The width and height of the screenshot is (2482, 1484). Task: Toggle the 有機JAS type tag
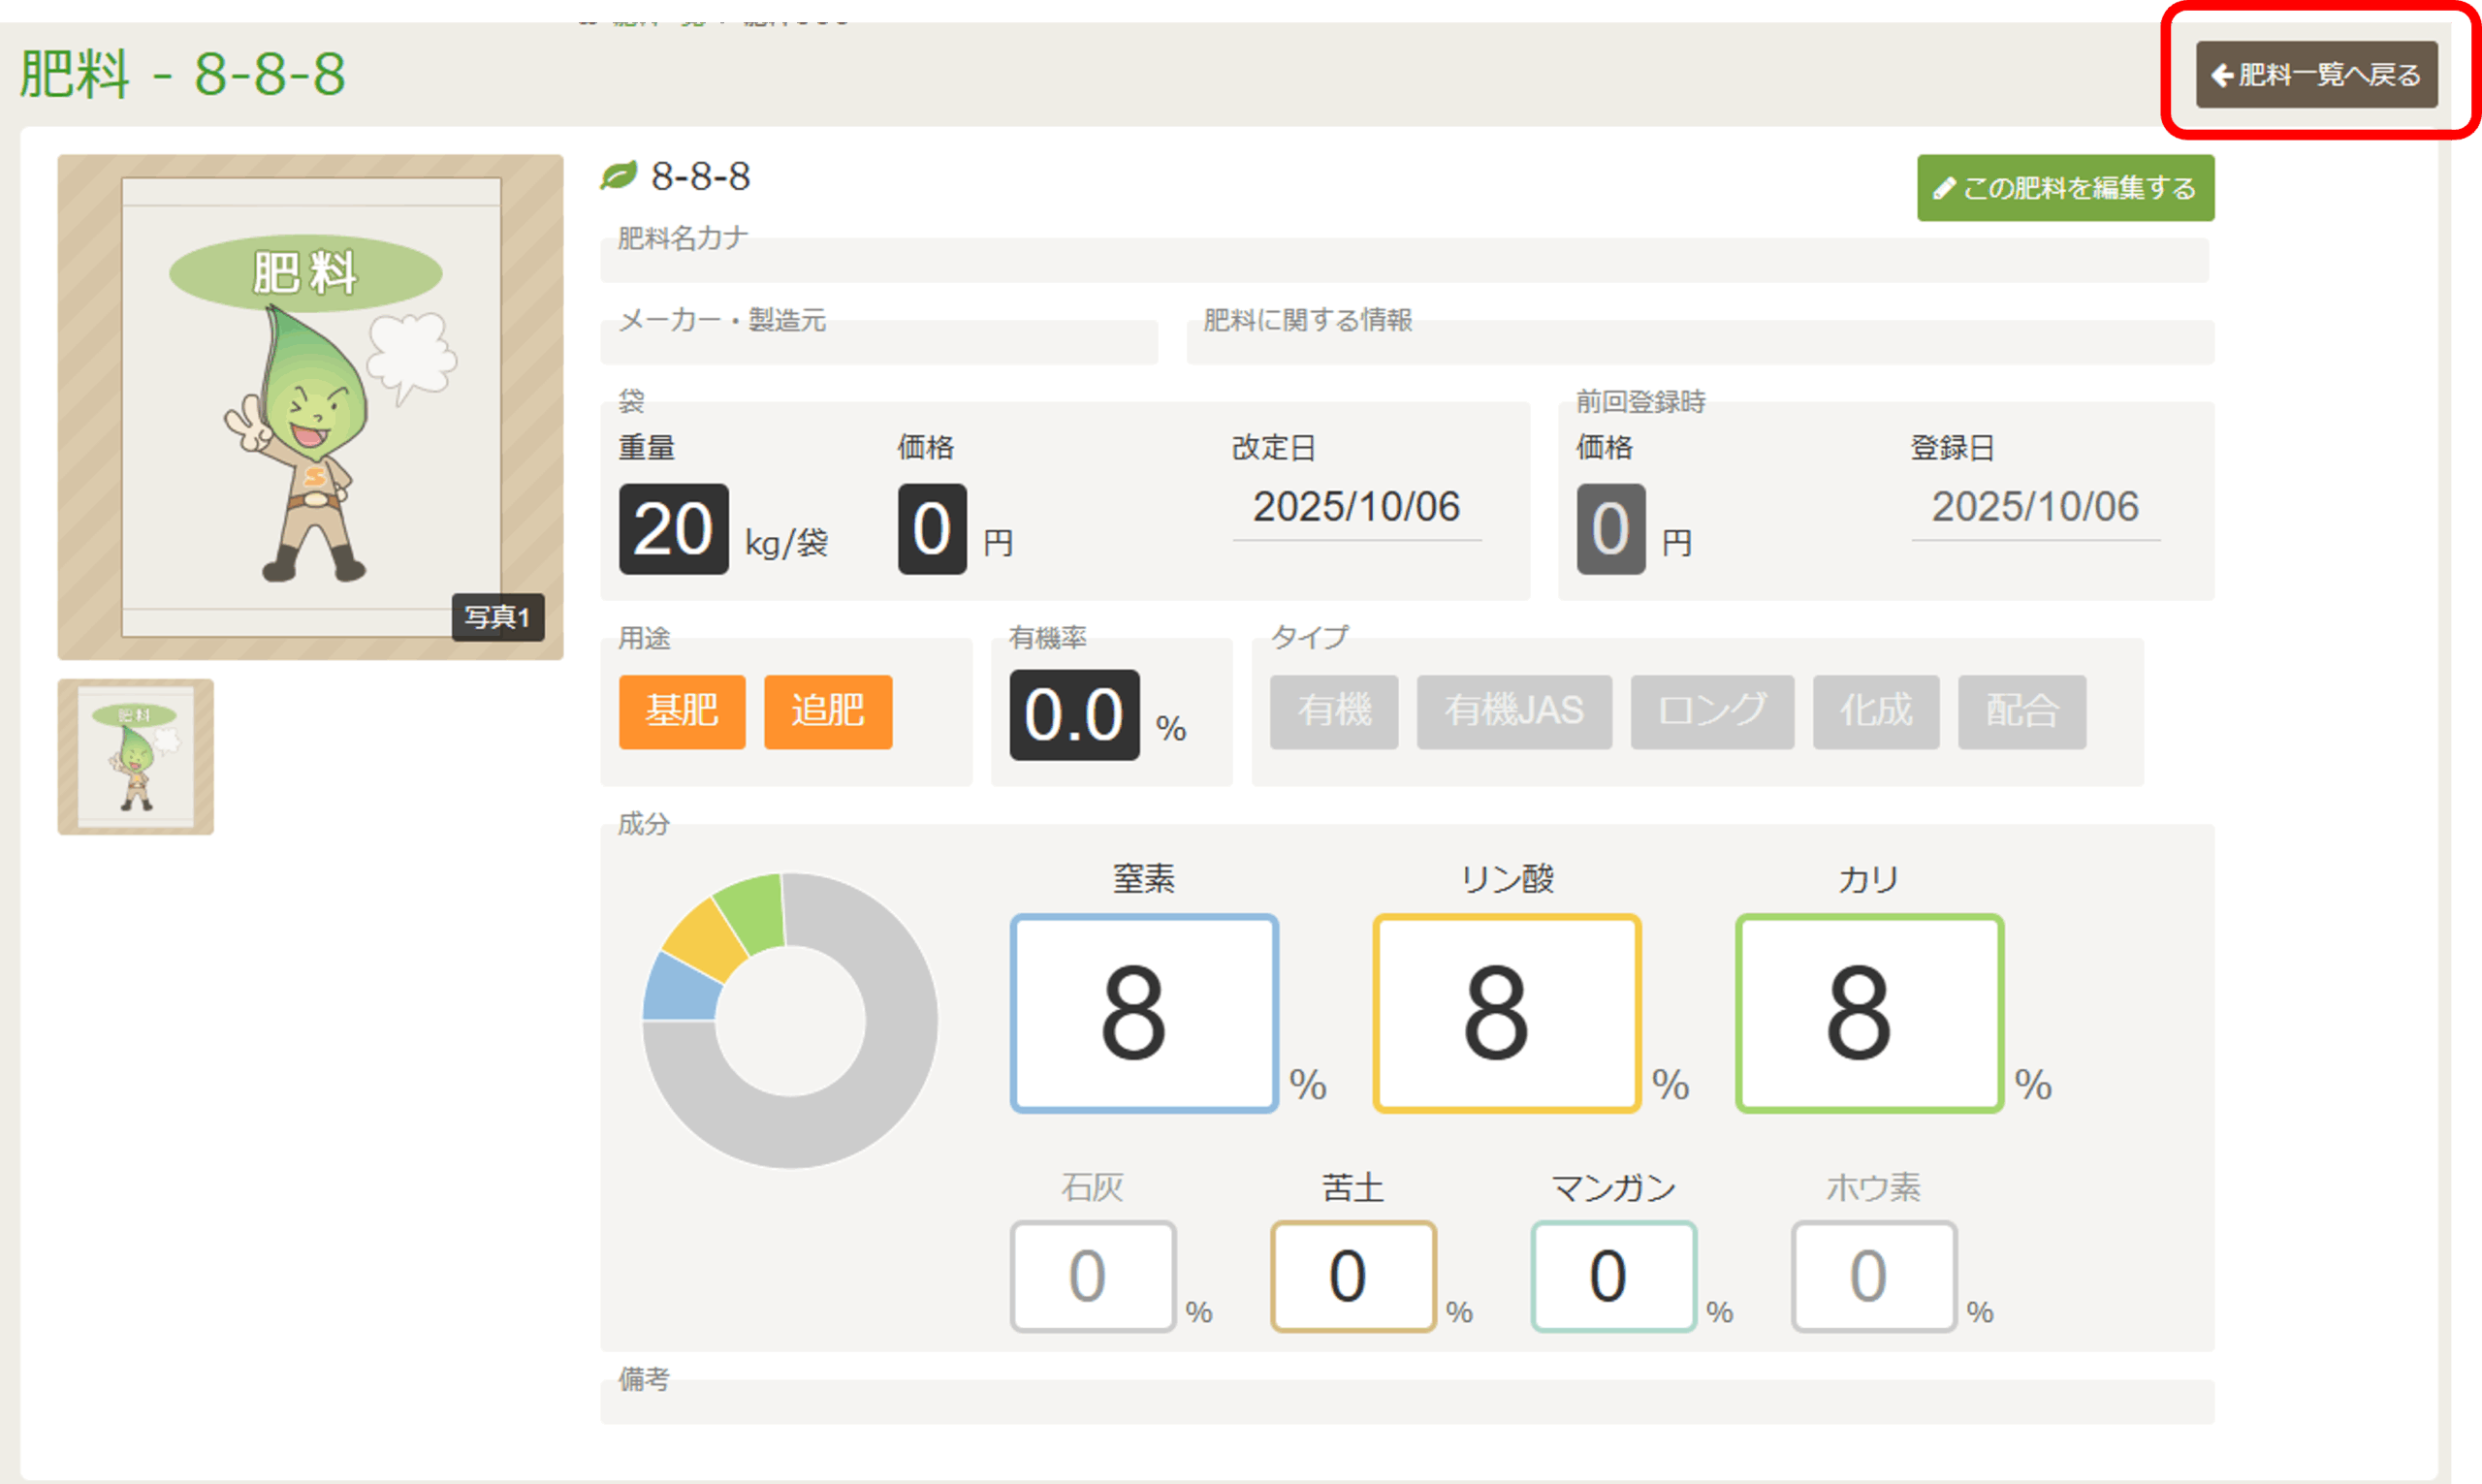point(1513,711)
